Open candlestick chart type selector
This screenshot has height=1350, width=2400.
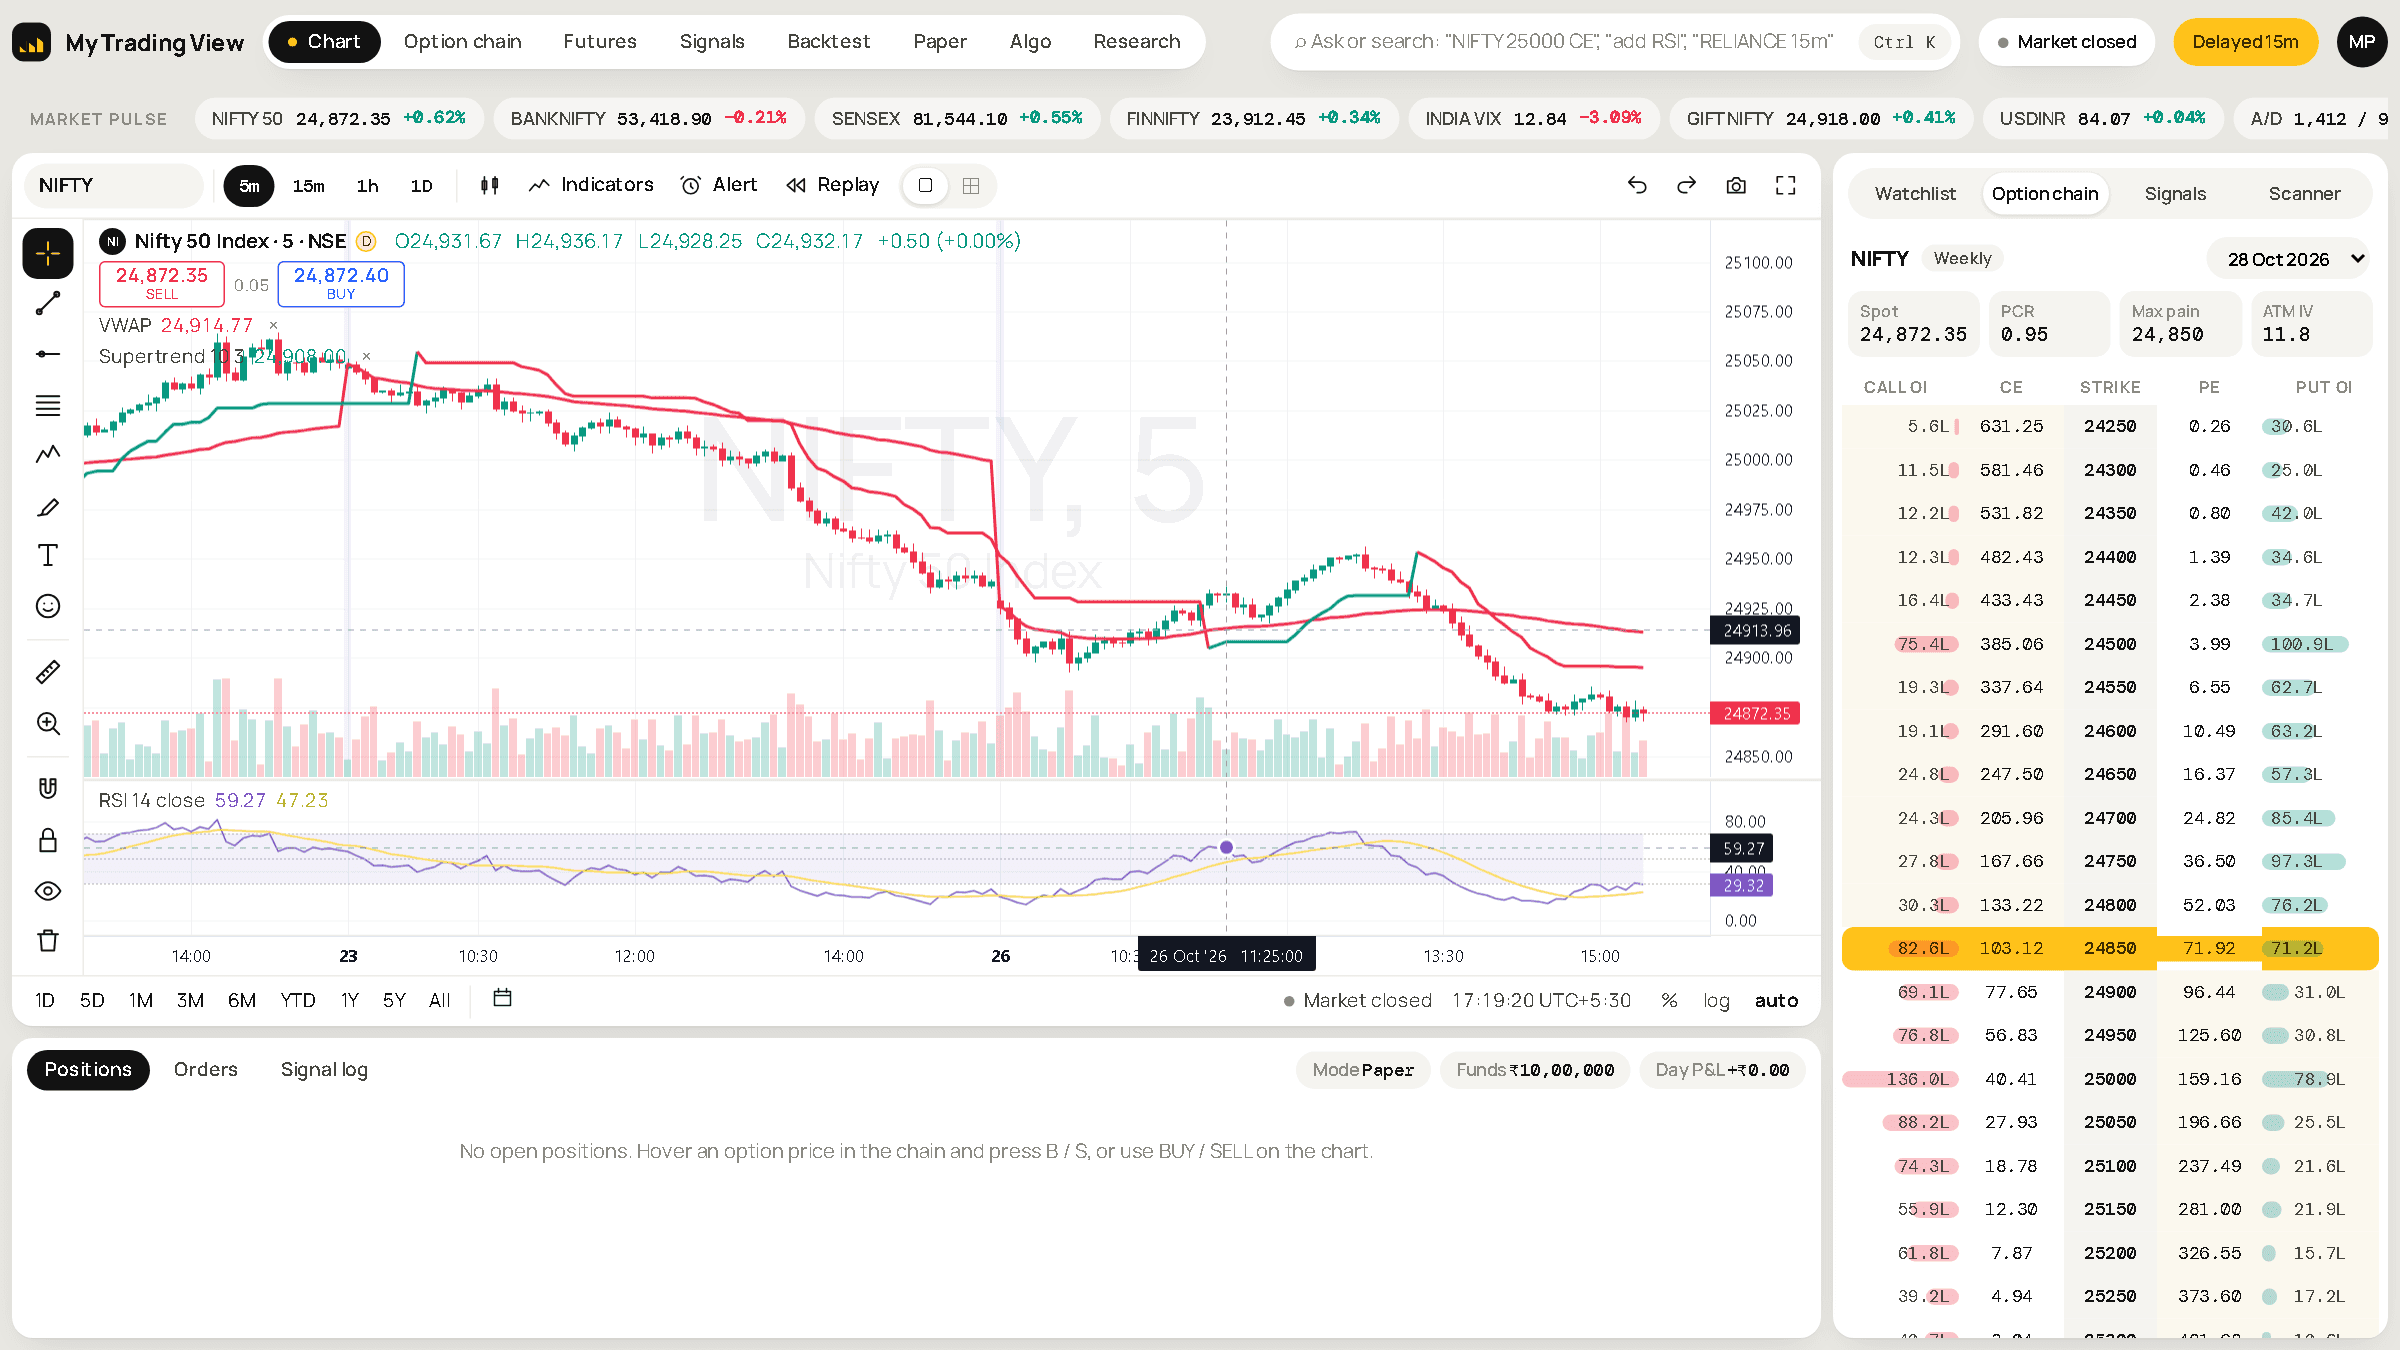coord(489,185)
